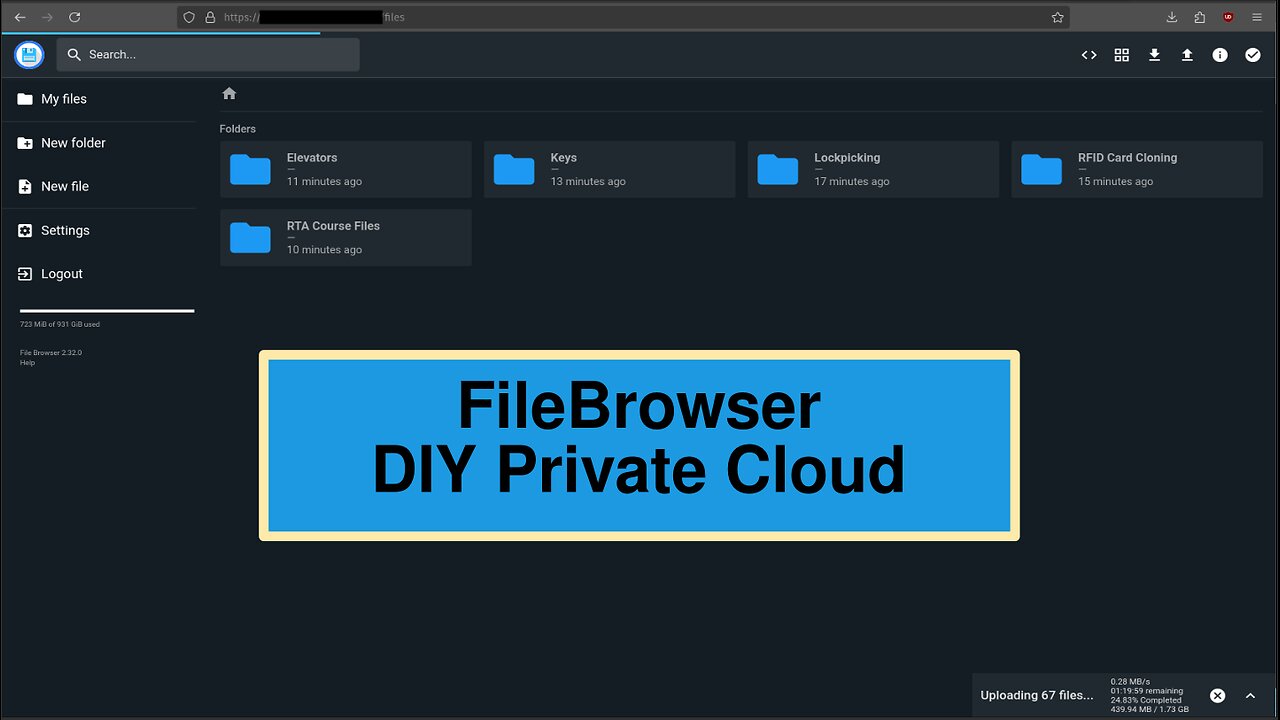1280x720 pixels.
Task: Click the New file document icon
Action: 25,187
